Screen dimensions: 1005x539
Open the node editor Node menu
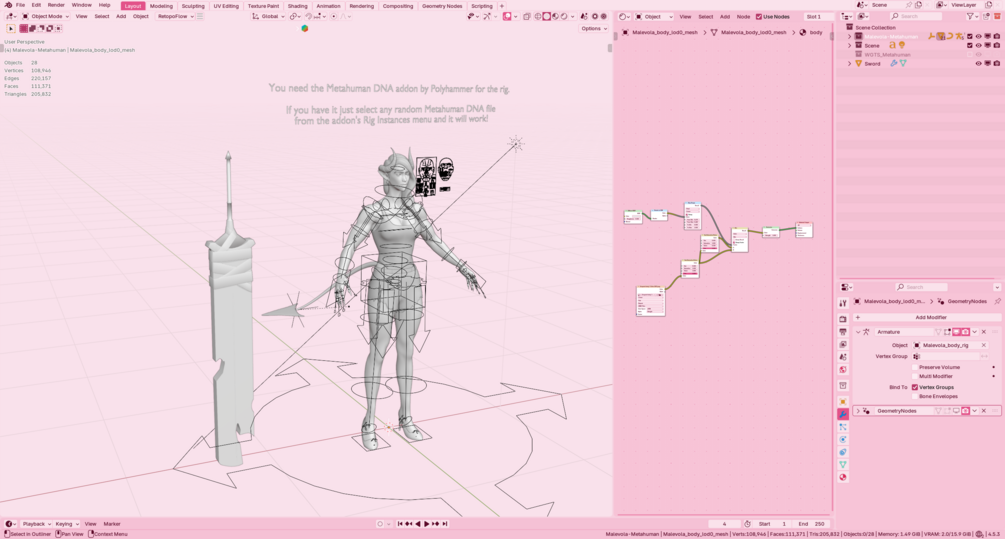point(743,17)
